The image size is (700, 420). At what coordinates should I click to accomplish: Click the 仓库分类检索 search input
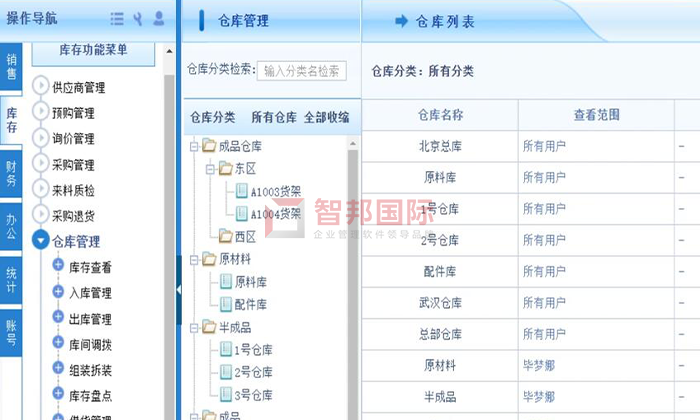coord(302,71)
